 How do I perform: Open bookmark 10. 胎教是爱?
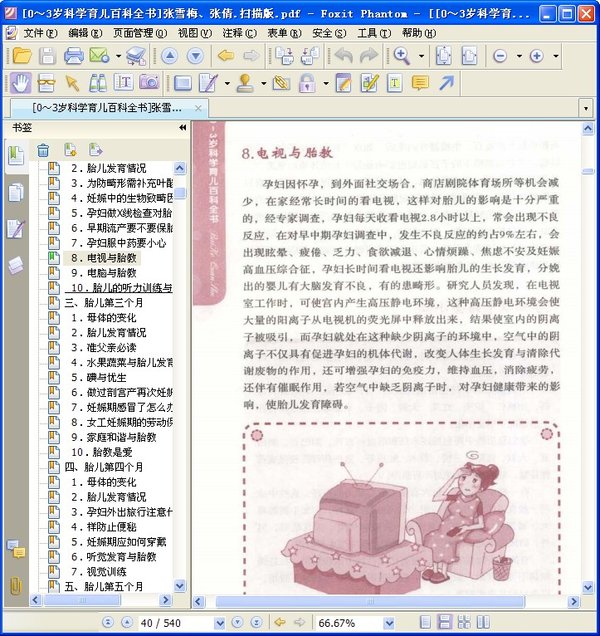coord(102,452)
